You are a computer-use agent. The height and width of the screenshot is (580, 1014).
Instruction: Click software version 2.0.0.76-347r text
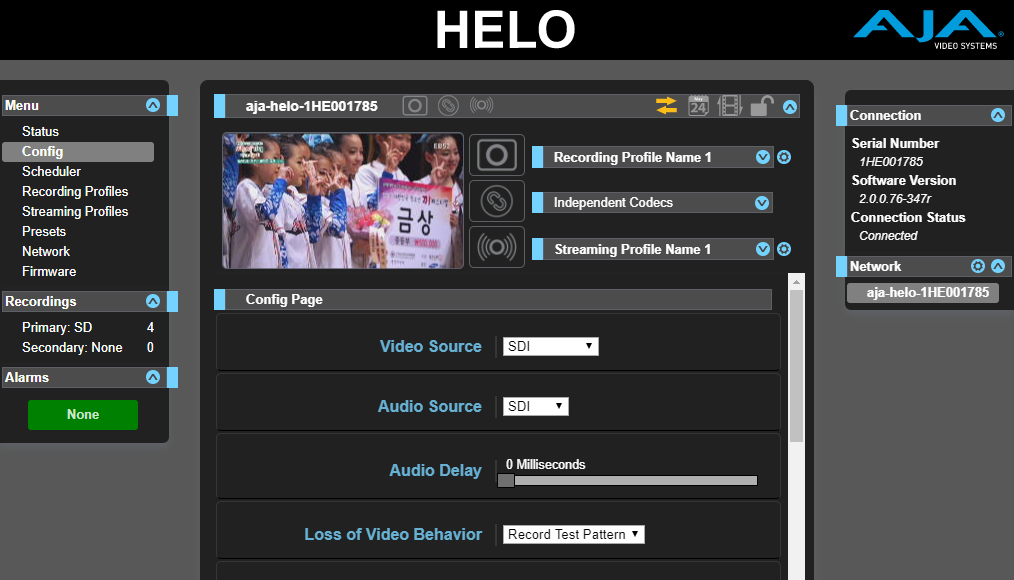coord(895,199)
